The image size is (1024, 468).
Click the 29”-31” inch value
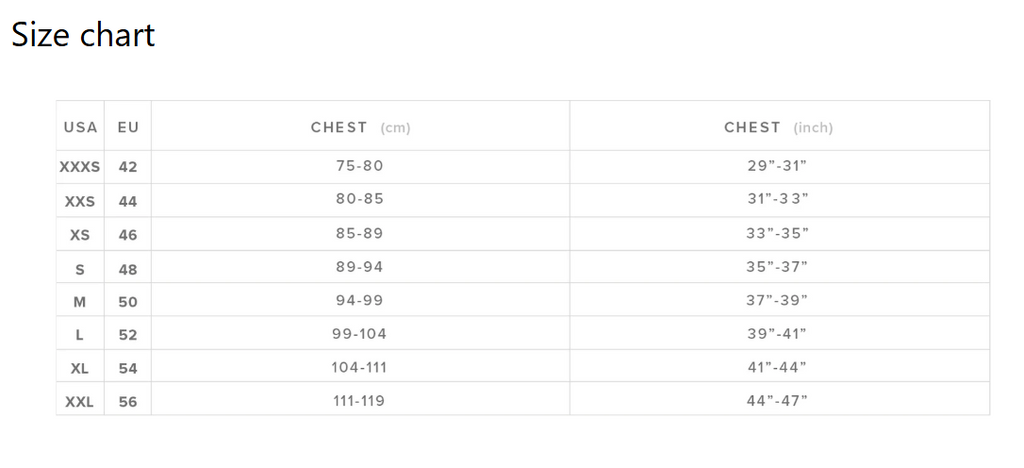coord(777,166)
